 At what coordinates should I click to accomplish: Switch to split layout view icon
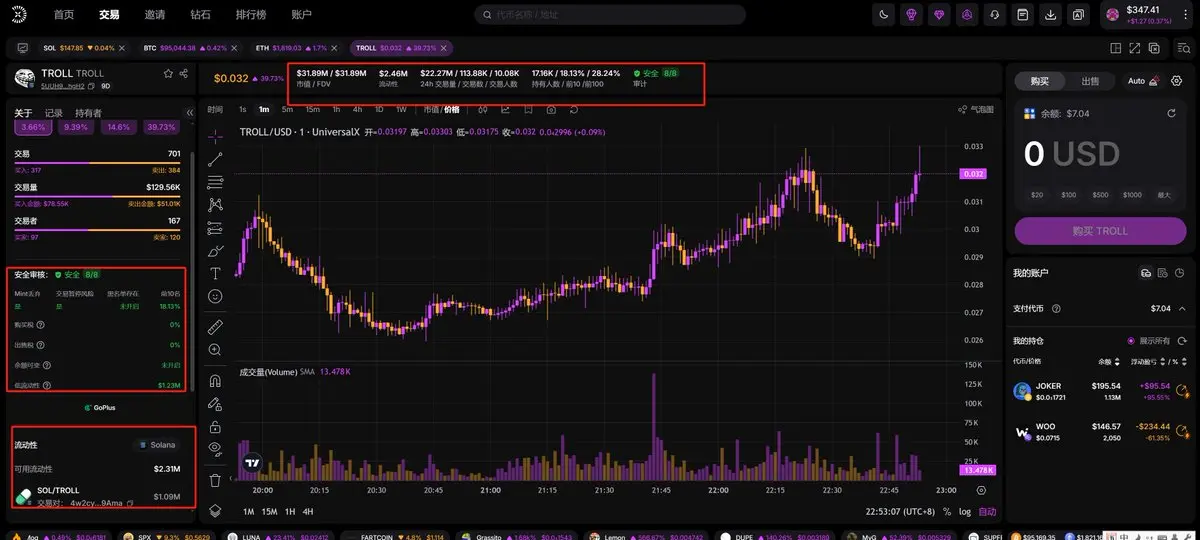pyautogui.click(x=1115, y=47)
